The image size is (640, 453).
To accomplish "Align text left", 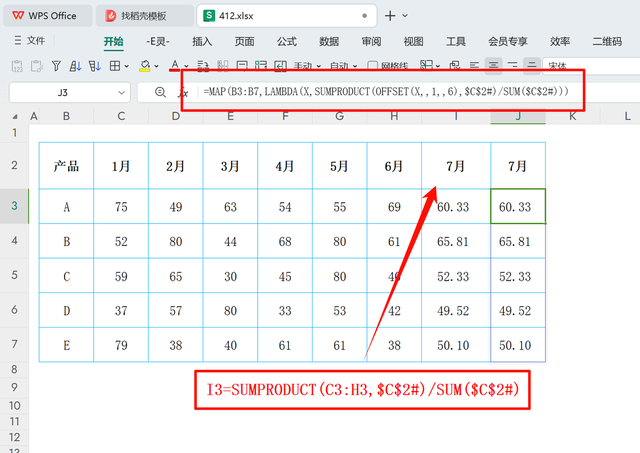I will tap(474, 65).
